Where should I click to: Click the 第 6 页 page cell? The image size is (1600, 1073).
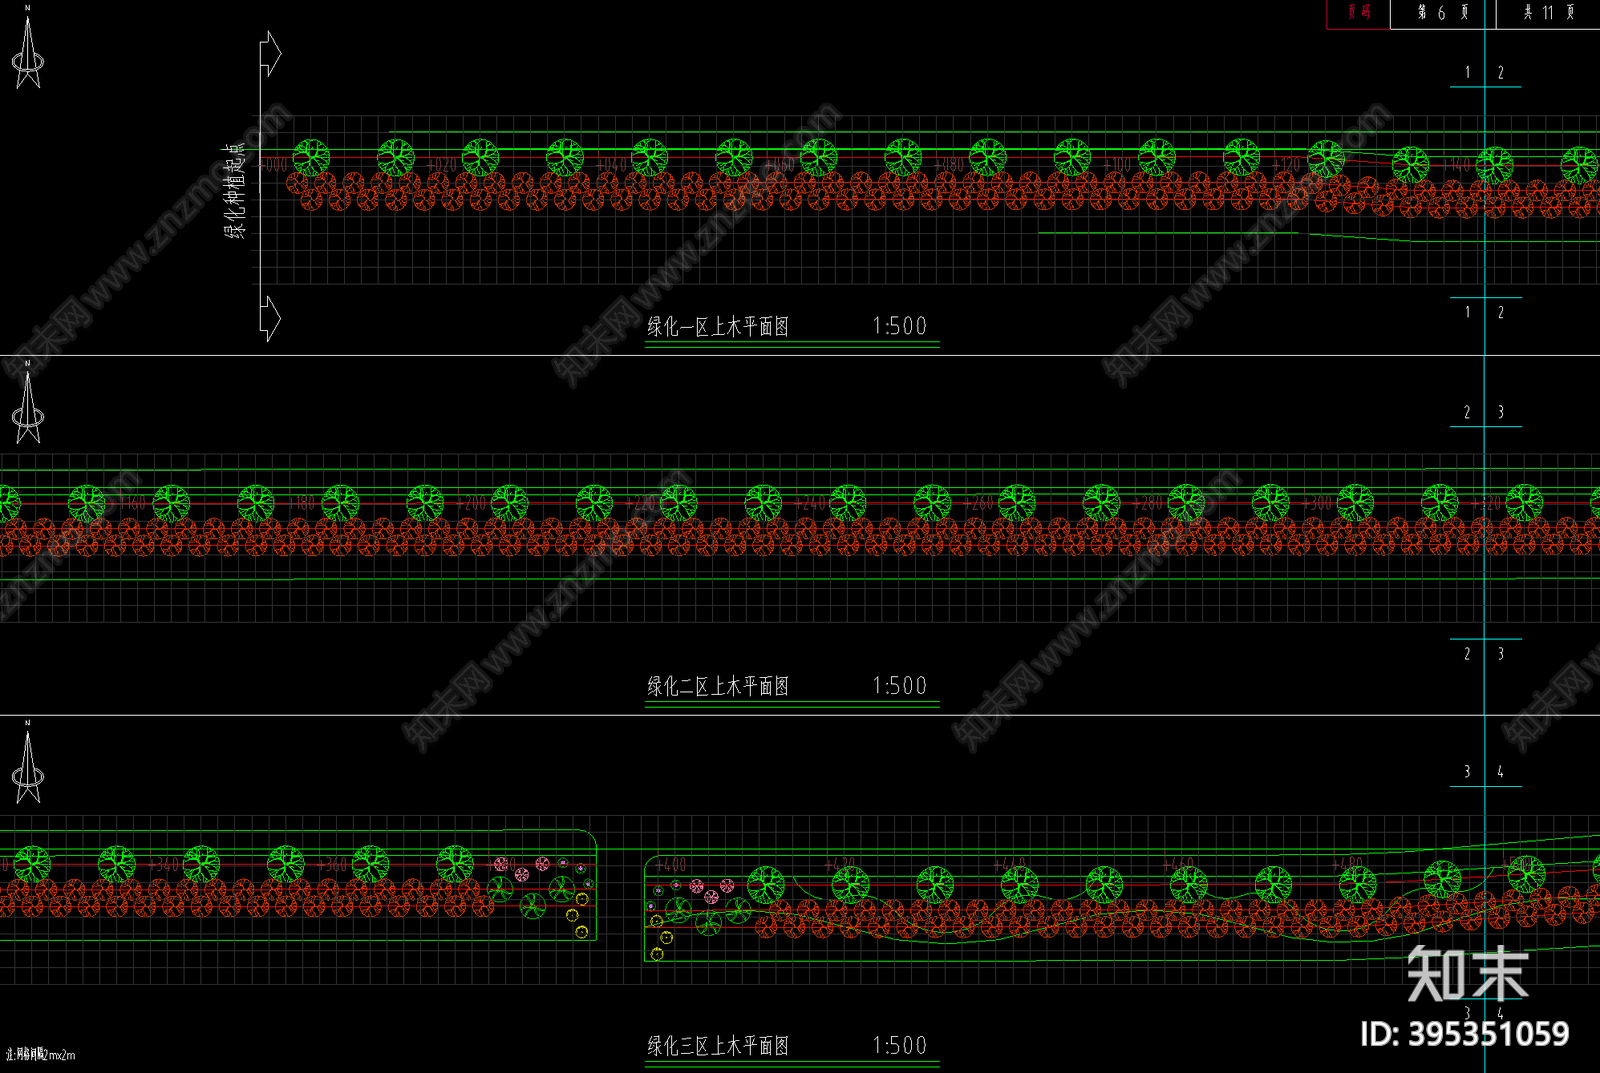pos(1443,13)
